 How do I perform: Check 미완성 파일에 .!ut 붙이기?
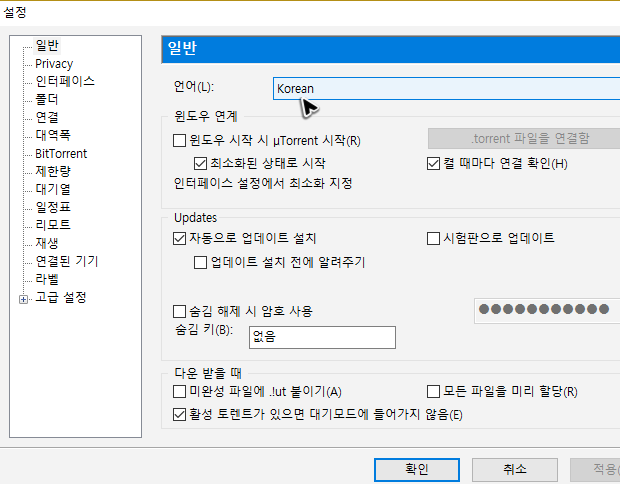click(180, 392)
